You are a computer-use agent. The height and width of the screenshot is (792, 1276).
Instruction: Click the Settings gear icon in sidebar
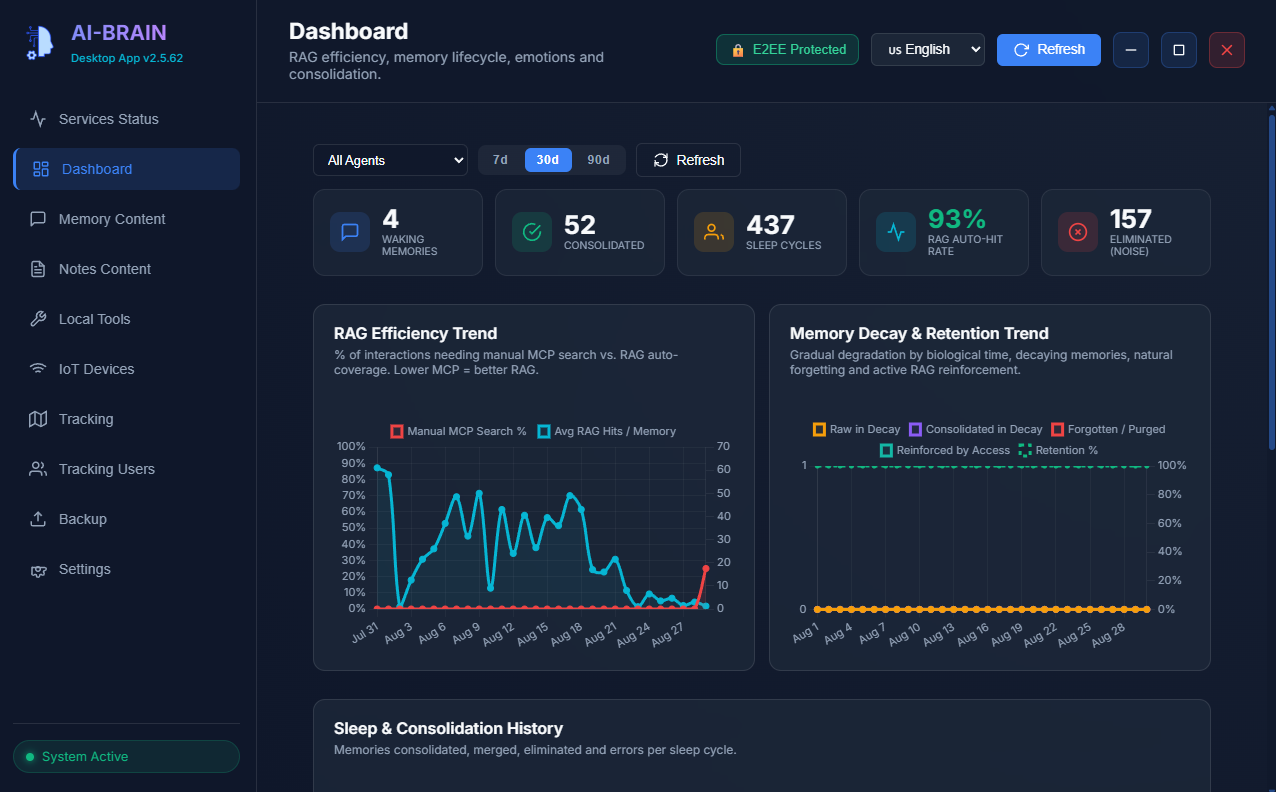[x=38, y=569]
